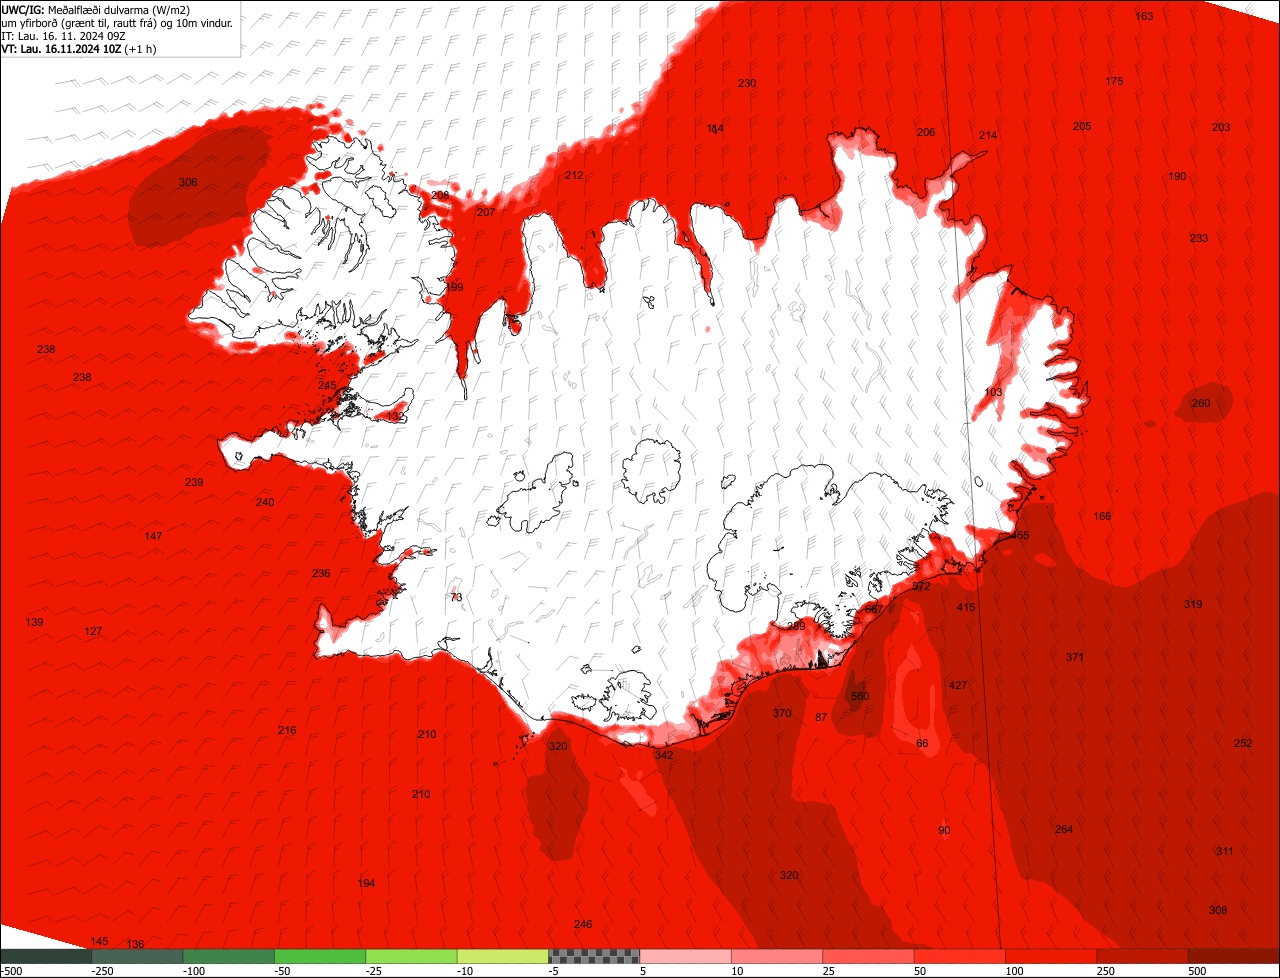The image size is (1280, 978).
Task: Select the legend swatch between -250 and -100
Action: coord(137,956)
